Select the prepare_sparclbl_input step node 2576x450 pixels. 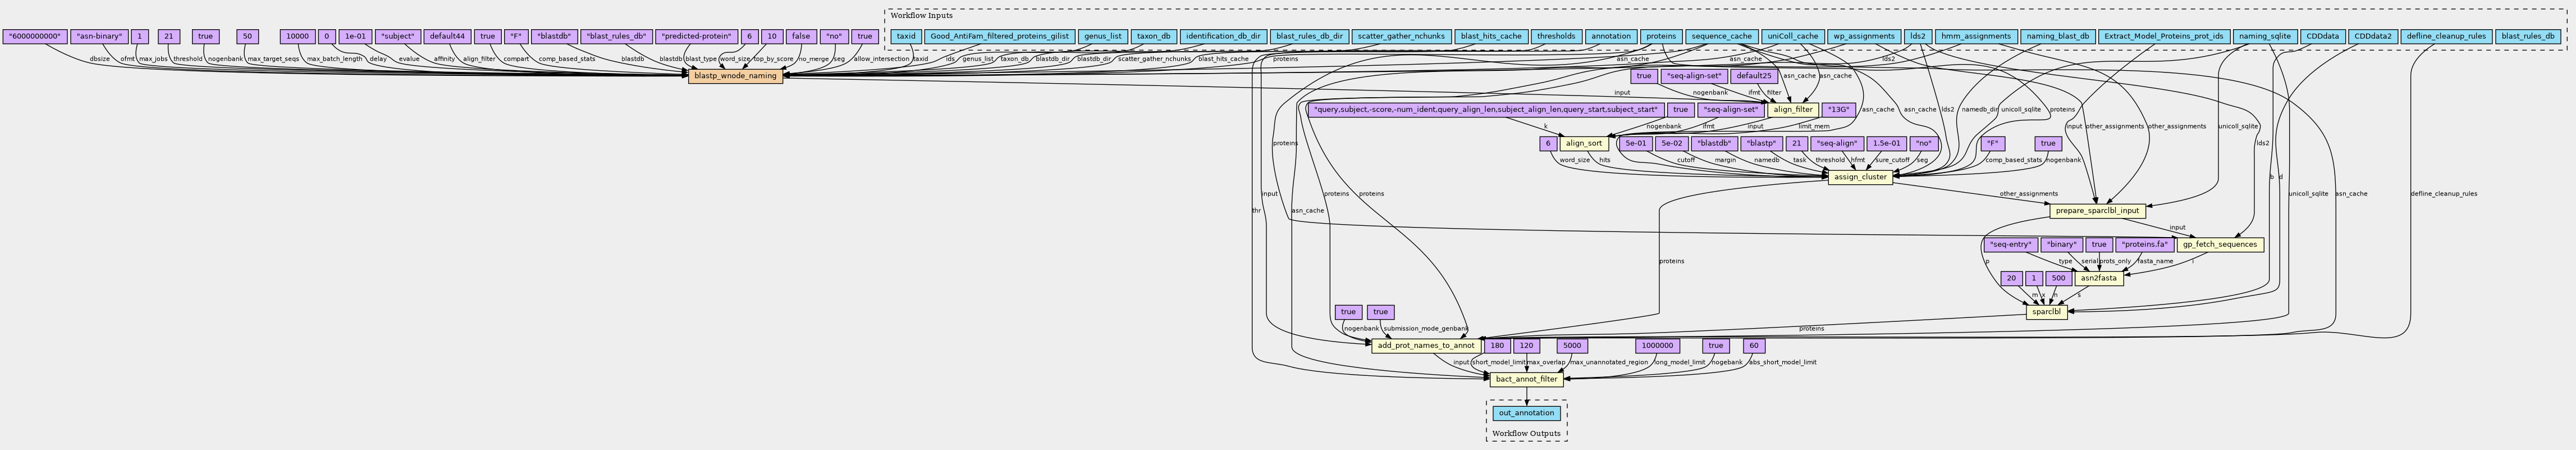(x=2098, y=211)
